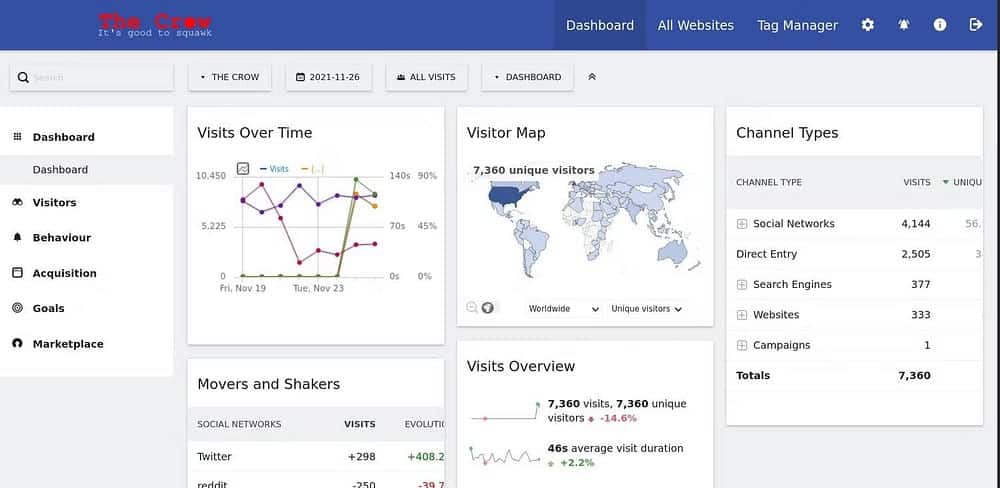The height and width of the screenshot is (488, 1000).
Task: Open the 2021-11-26 date picker
Action: (328, 77)
